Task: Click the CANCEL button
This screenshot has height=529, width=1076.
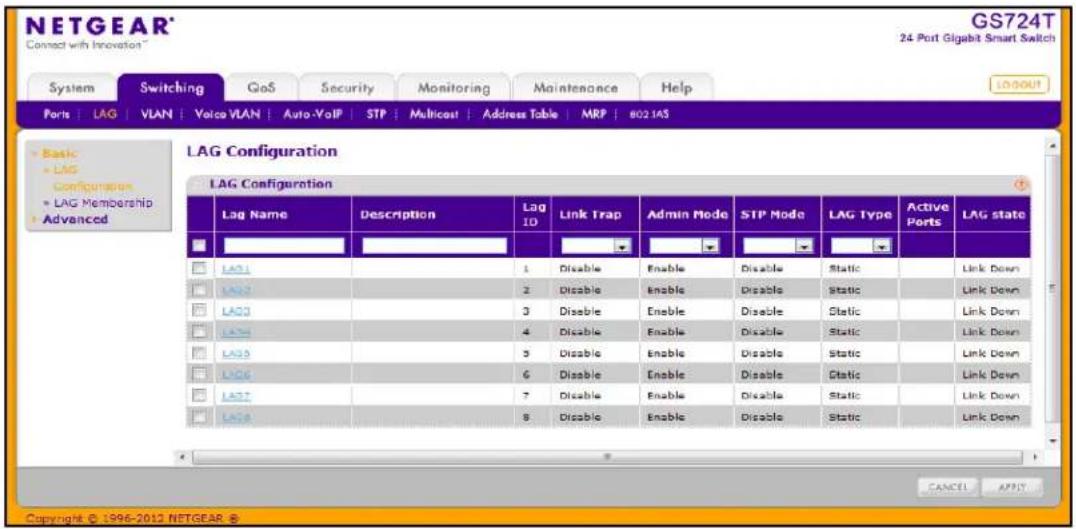Action: tap(947, 486)
